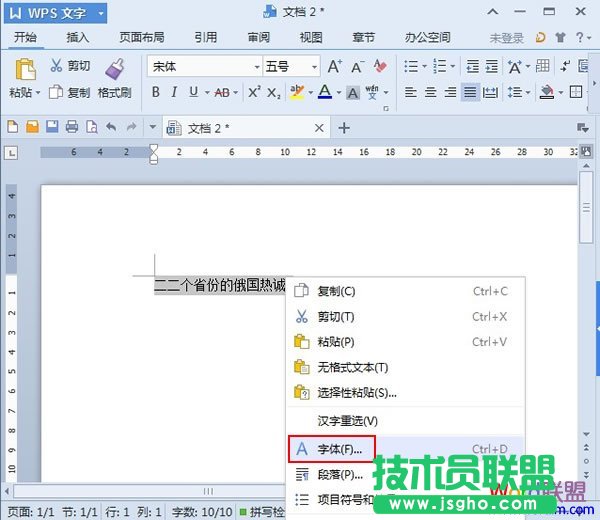This screenshot has width=600, height=520.
Task: Open the 引用 ribbon tab
Action: (x=205, y=37)
